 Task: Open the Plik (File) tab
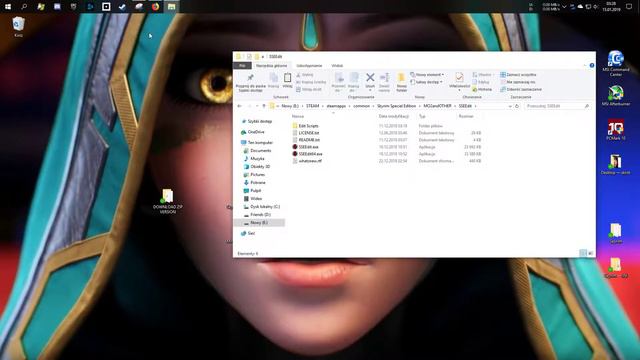click(x=242, y=66)
